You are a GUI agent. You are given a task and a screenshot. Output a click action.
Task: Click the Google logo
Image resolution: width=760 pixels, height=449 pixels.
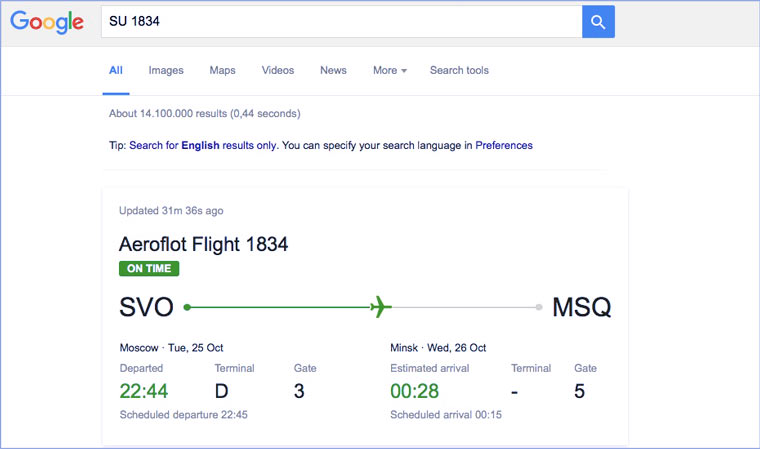[x=47, y=22]
